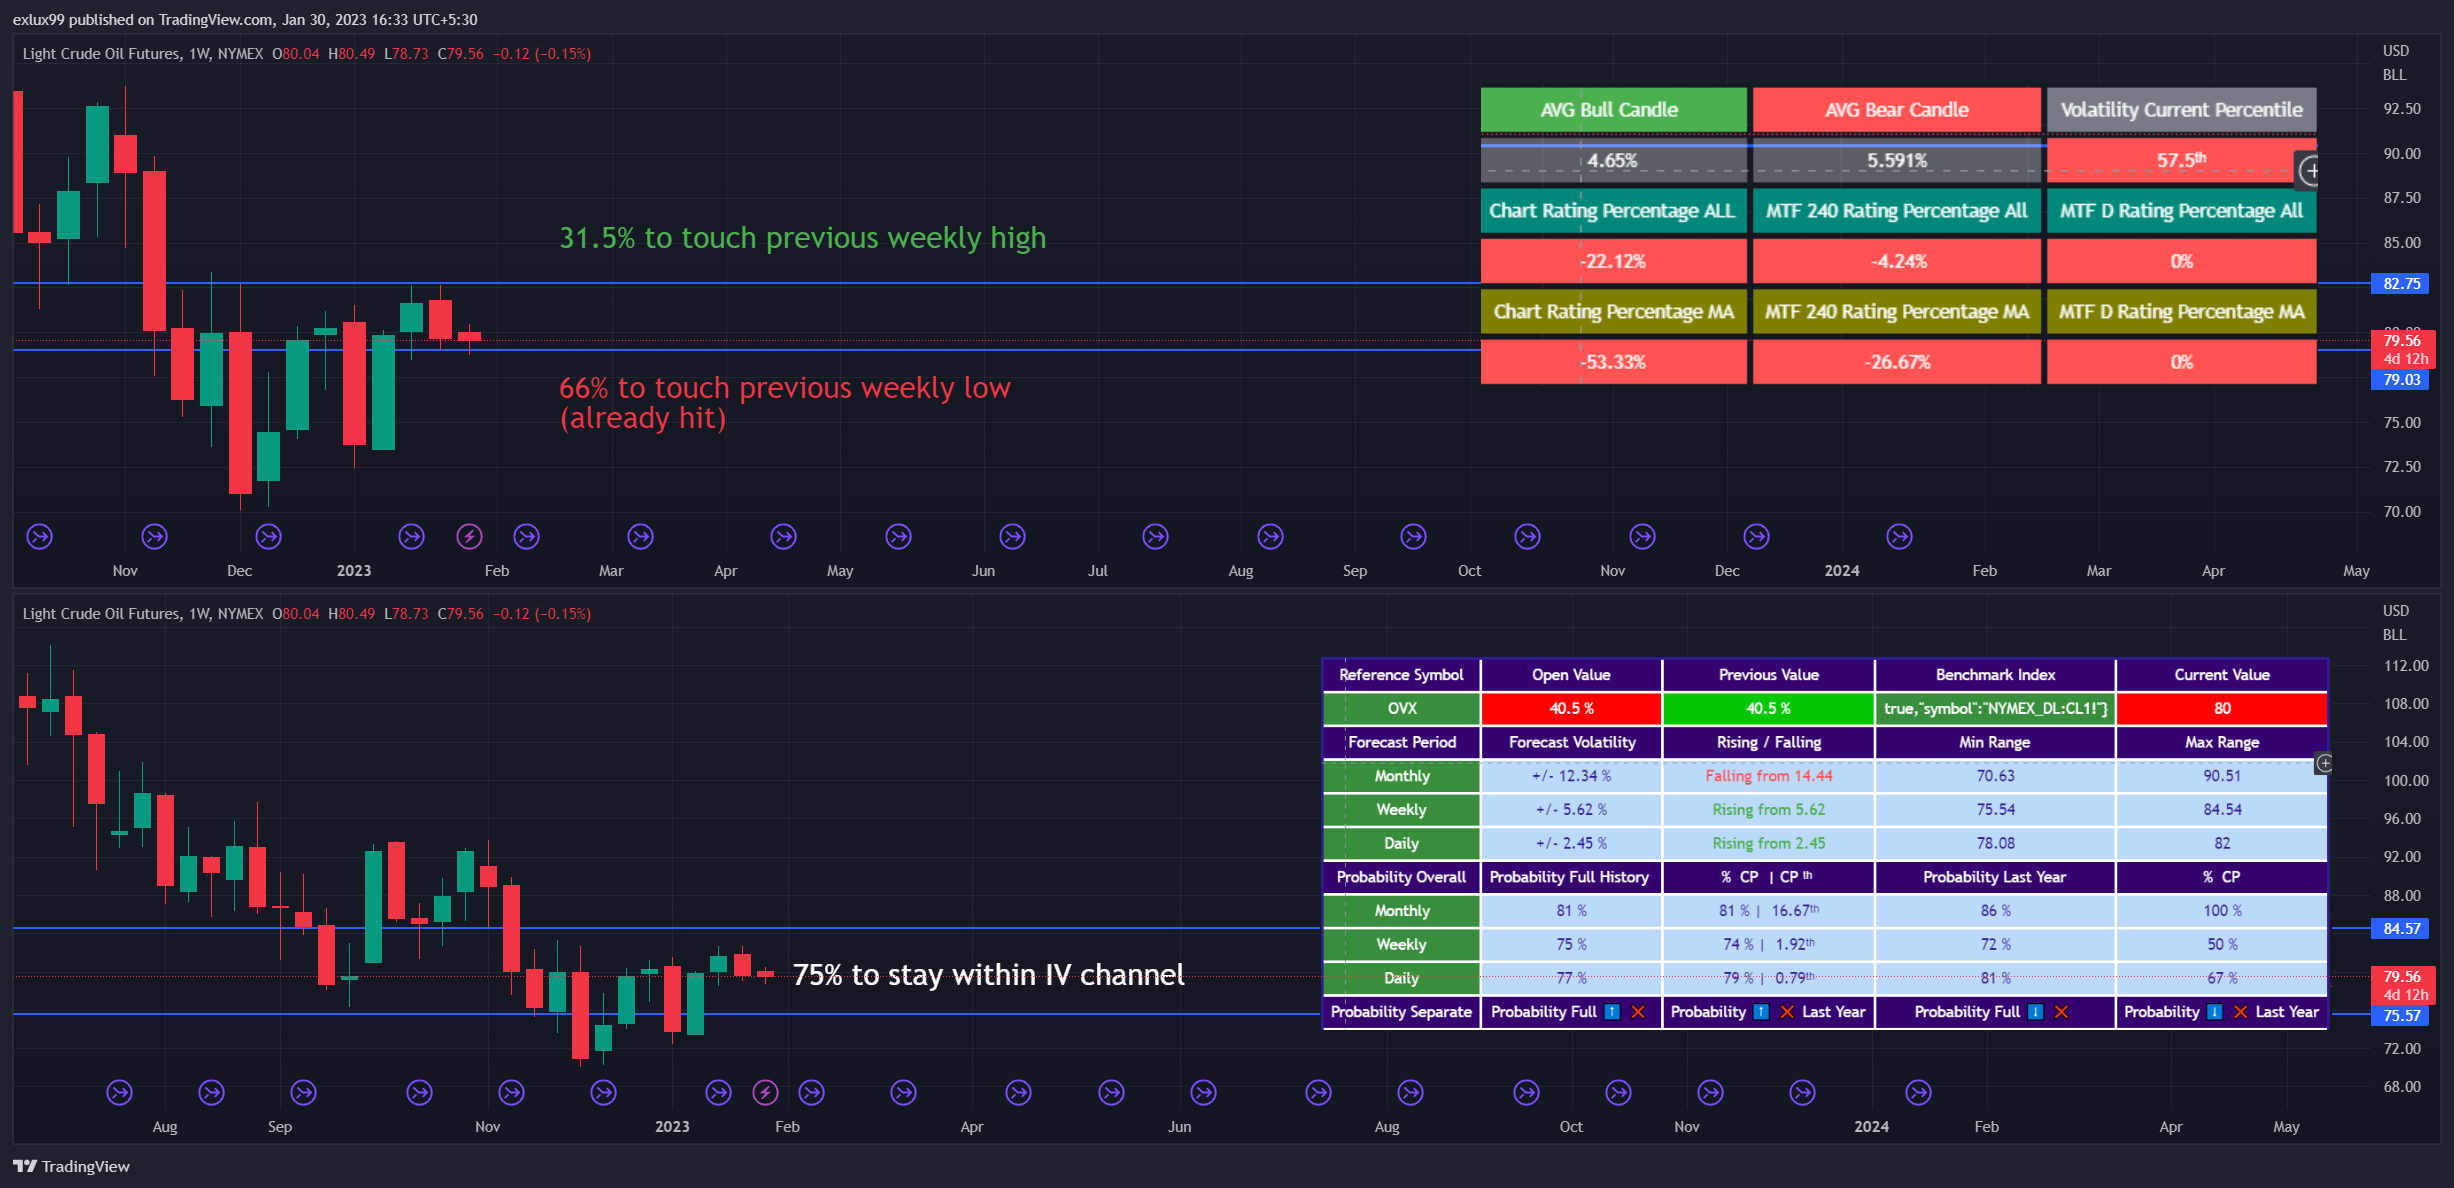The image size is (2454, 1188).
Task: Click the red 79.56 current price tag in the top chart
Action: point(2404,349)
